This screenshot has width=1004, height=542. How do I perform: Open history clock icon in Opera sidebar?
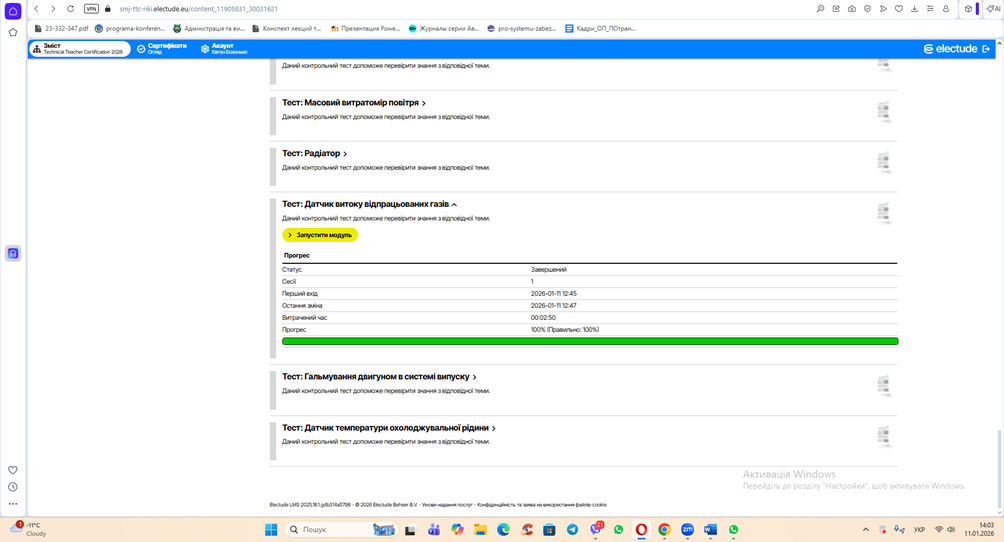pyautogui.click(x=13, y=487)
